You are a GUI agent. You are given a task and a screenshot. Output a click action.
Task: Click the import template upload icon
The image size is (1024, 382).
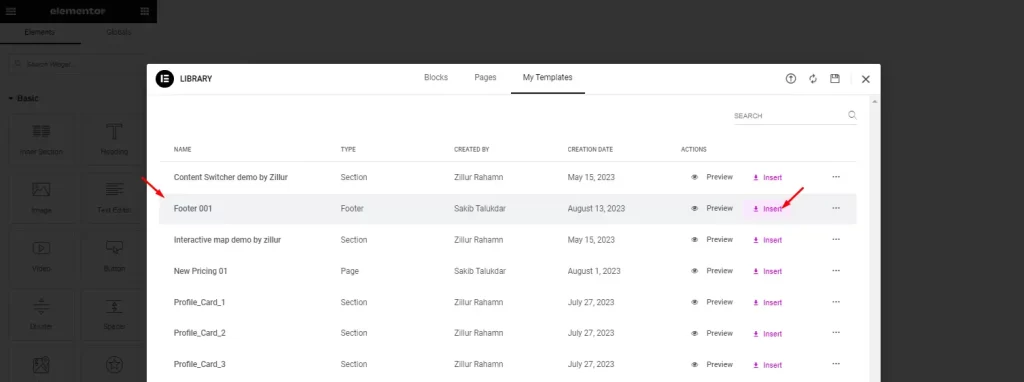(x=790, y=79)
